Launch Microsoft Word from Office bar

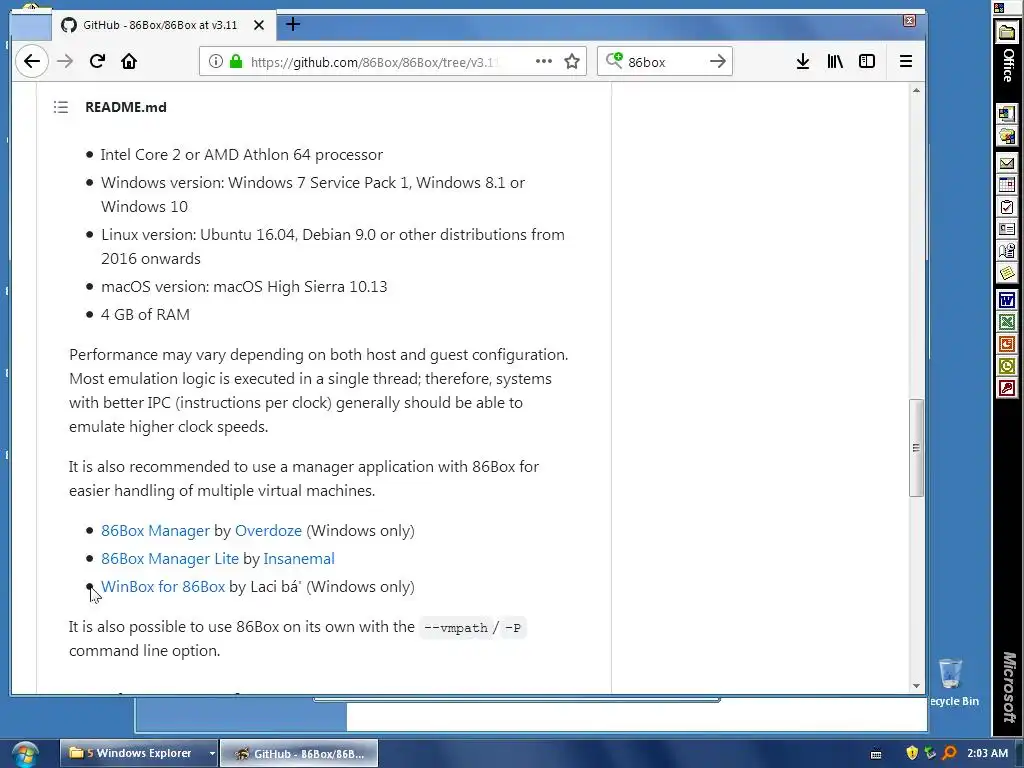(1006, 300)
